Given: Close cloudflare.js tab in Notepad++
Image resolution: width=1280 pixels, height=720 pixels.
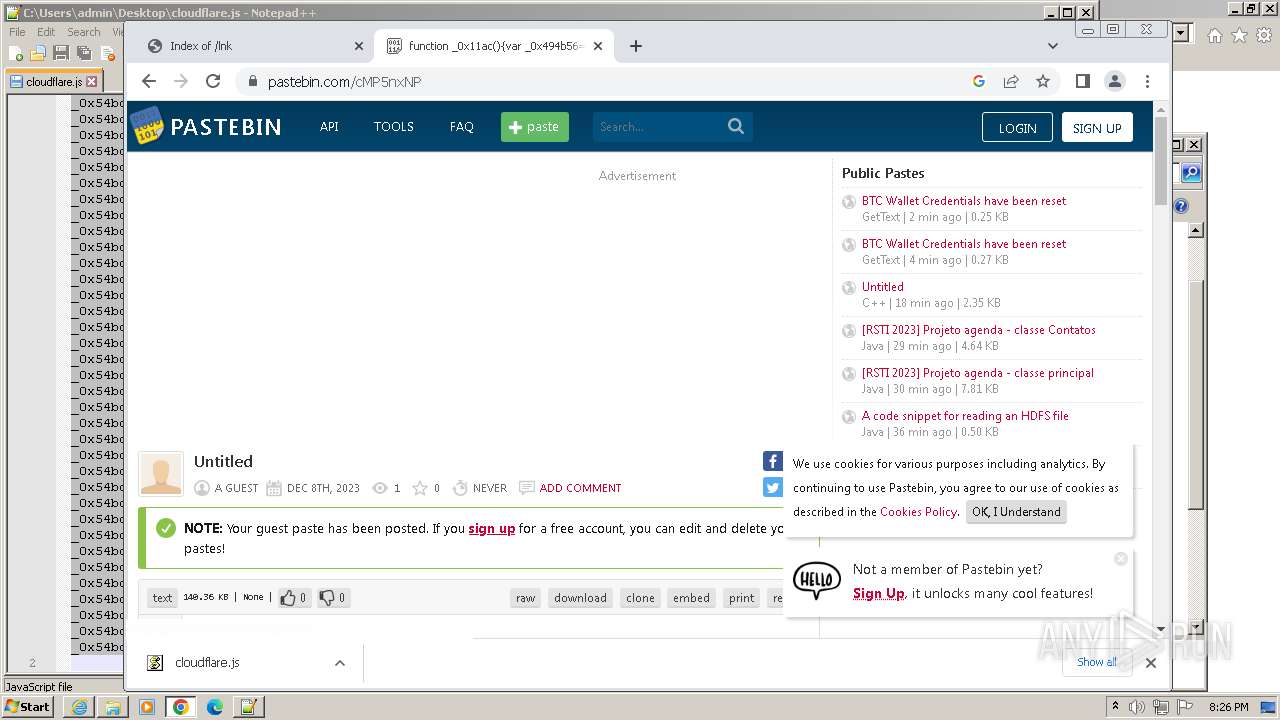Looking at the screenshot, I should click(92, 82).
